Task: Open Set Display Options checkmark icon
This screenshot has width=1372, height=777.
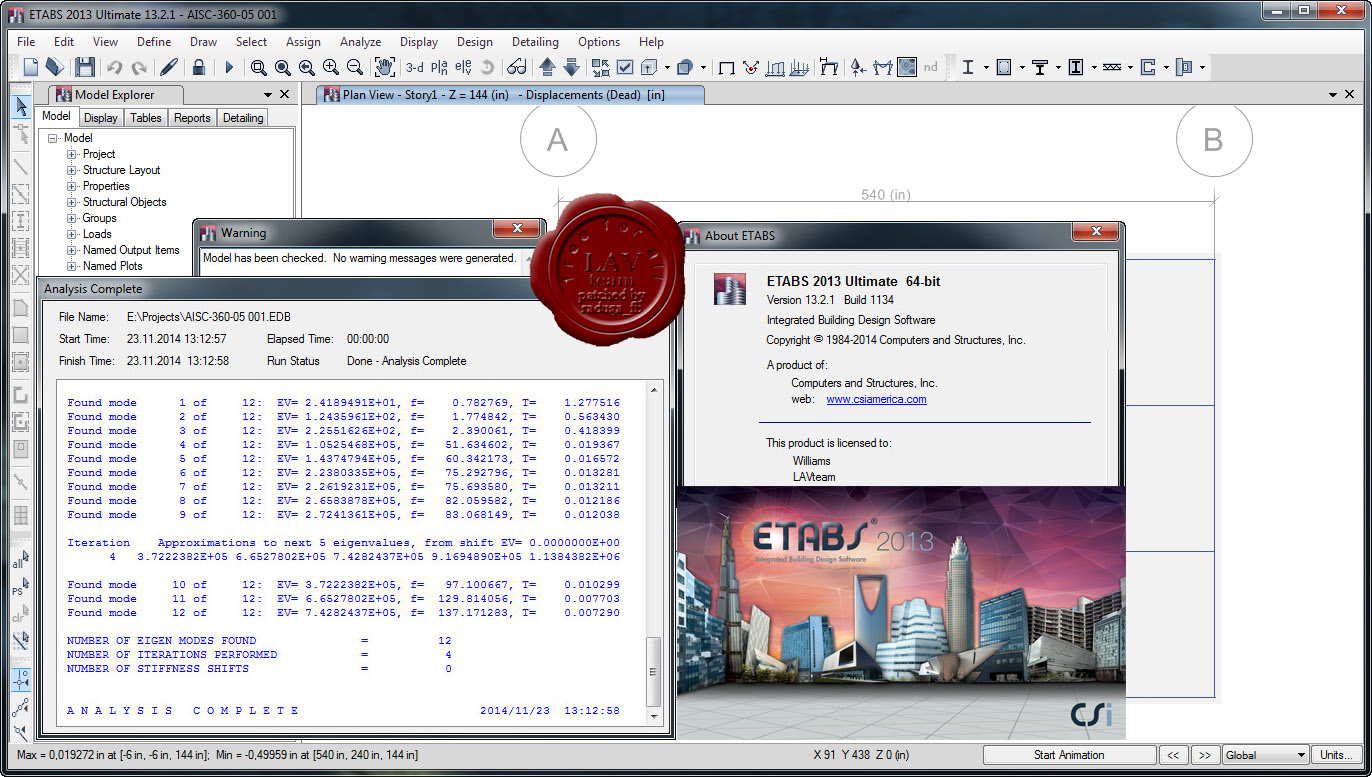Action: point(625,67)
